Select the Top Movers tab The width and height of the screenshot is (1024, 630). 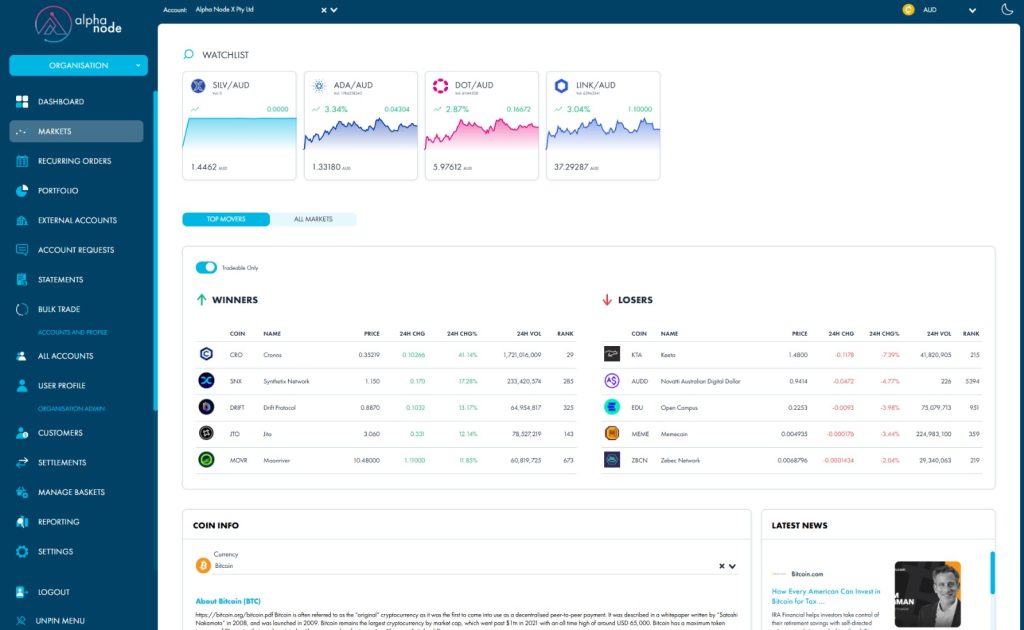[226, 219]
